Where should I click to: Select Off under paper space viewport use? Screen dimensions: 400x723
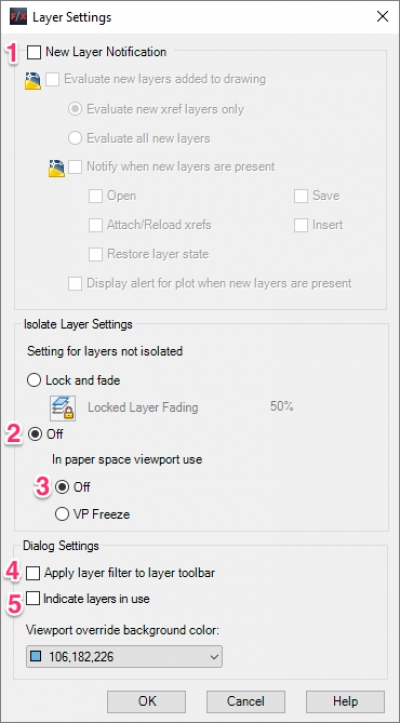(x=62, y=487)
